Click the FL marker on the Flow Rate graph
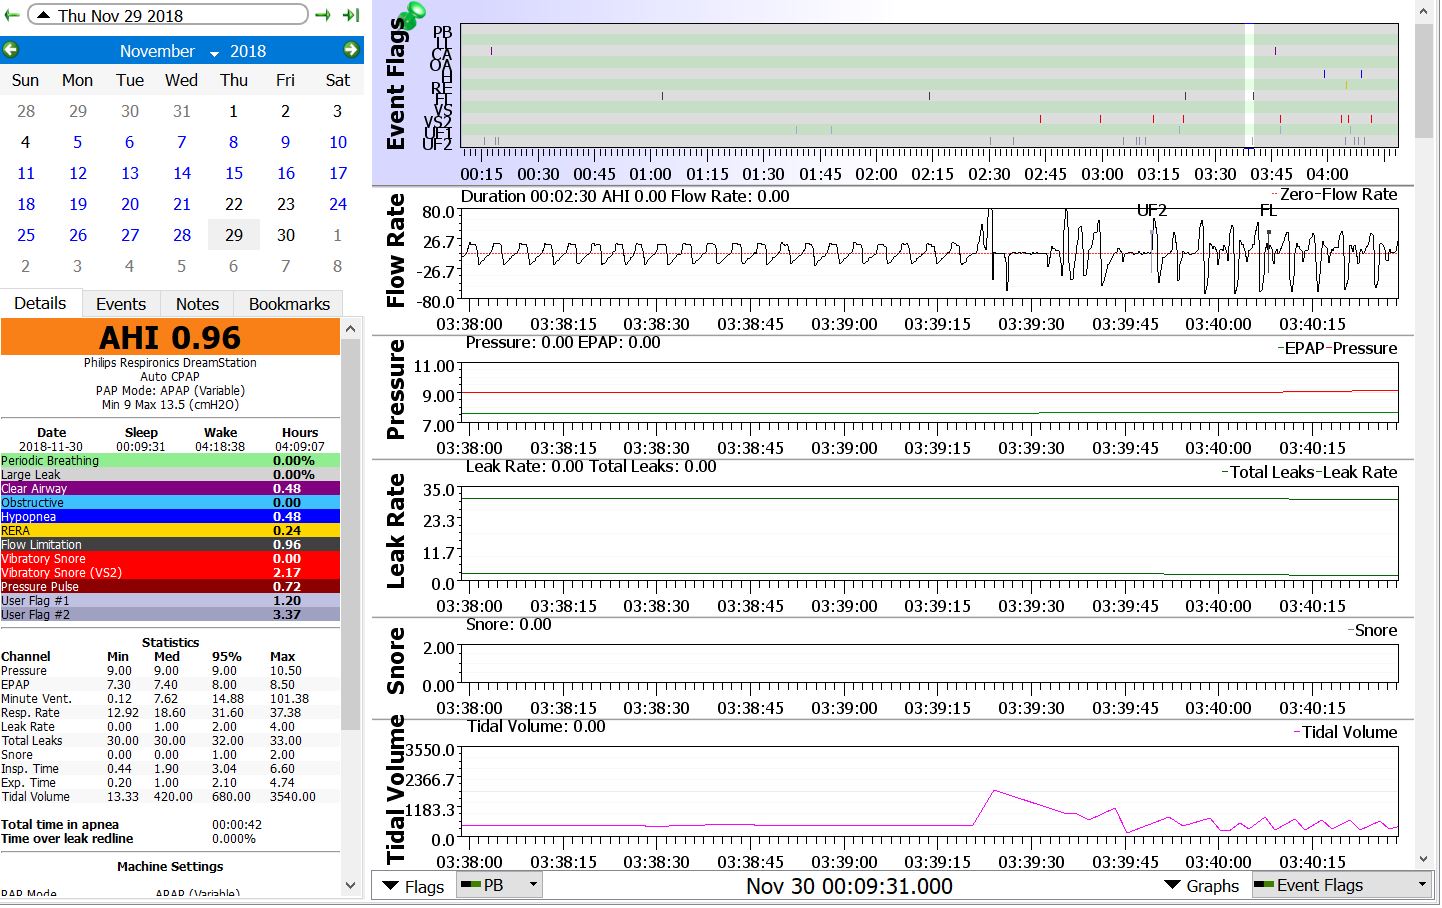 (1268, 210)
